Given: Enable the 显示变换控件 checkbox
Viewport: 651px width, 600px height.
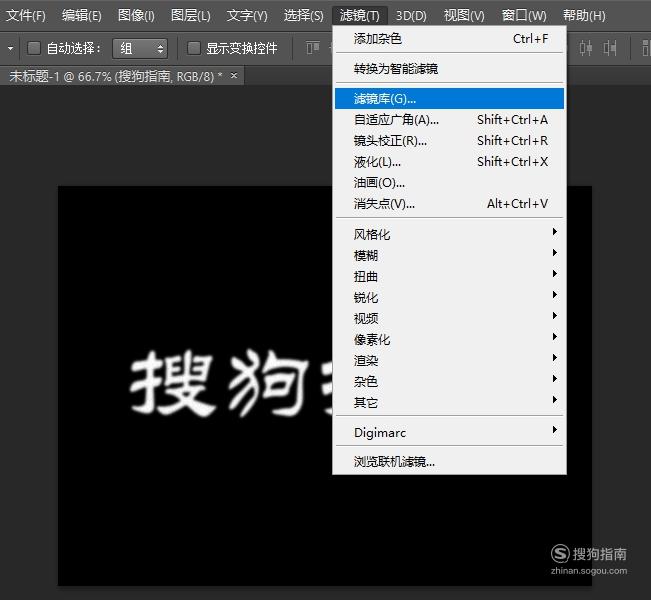Looking at the screenshot, I should click(x=194, y=48).
